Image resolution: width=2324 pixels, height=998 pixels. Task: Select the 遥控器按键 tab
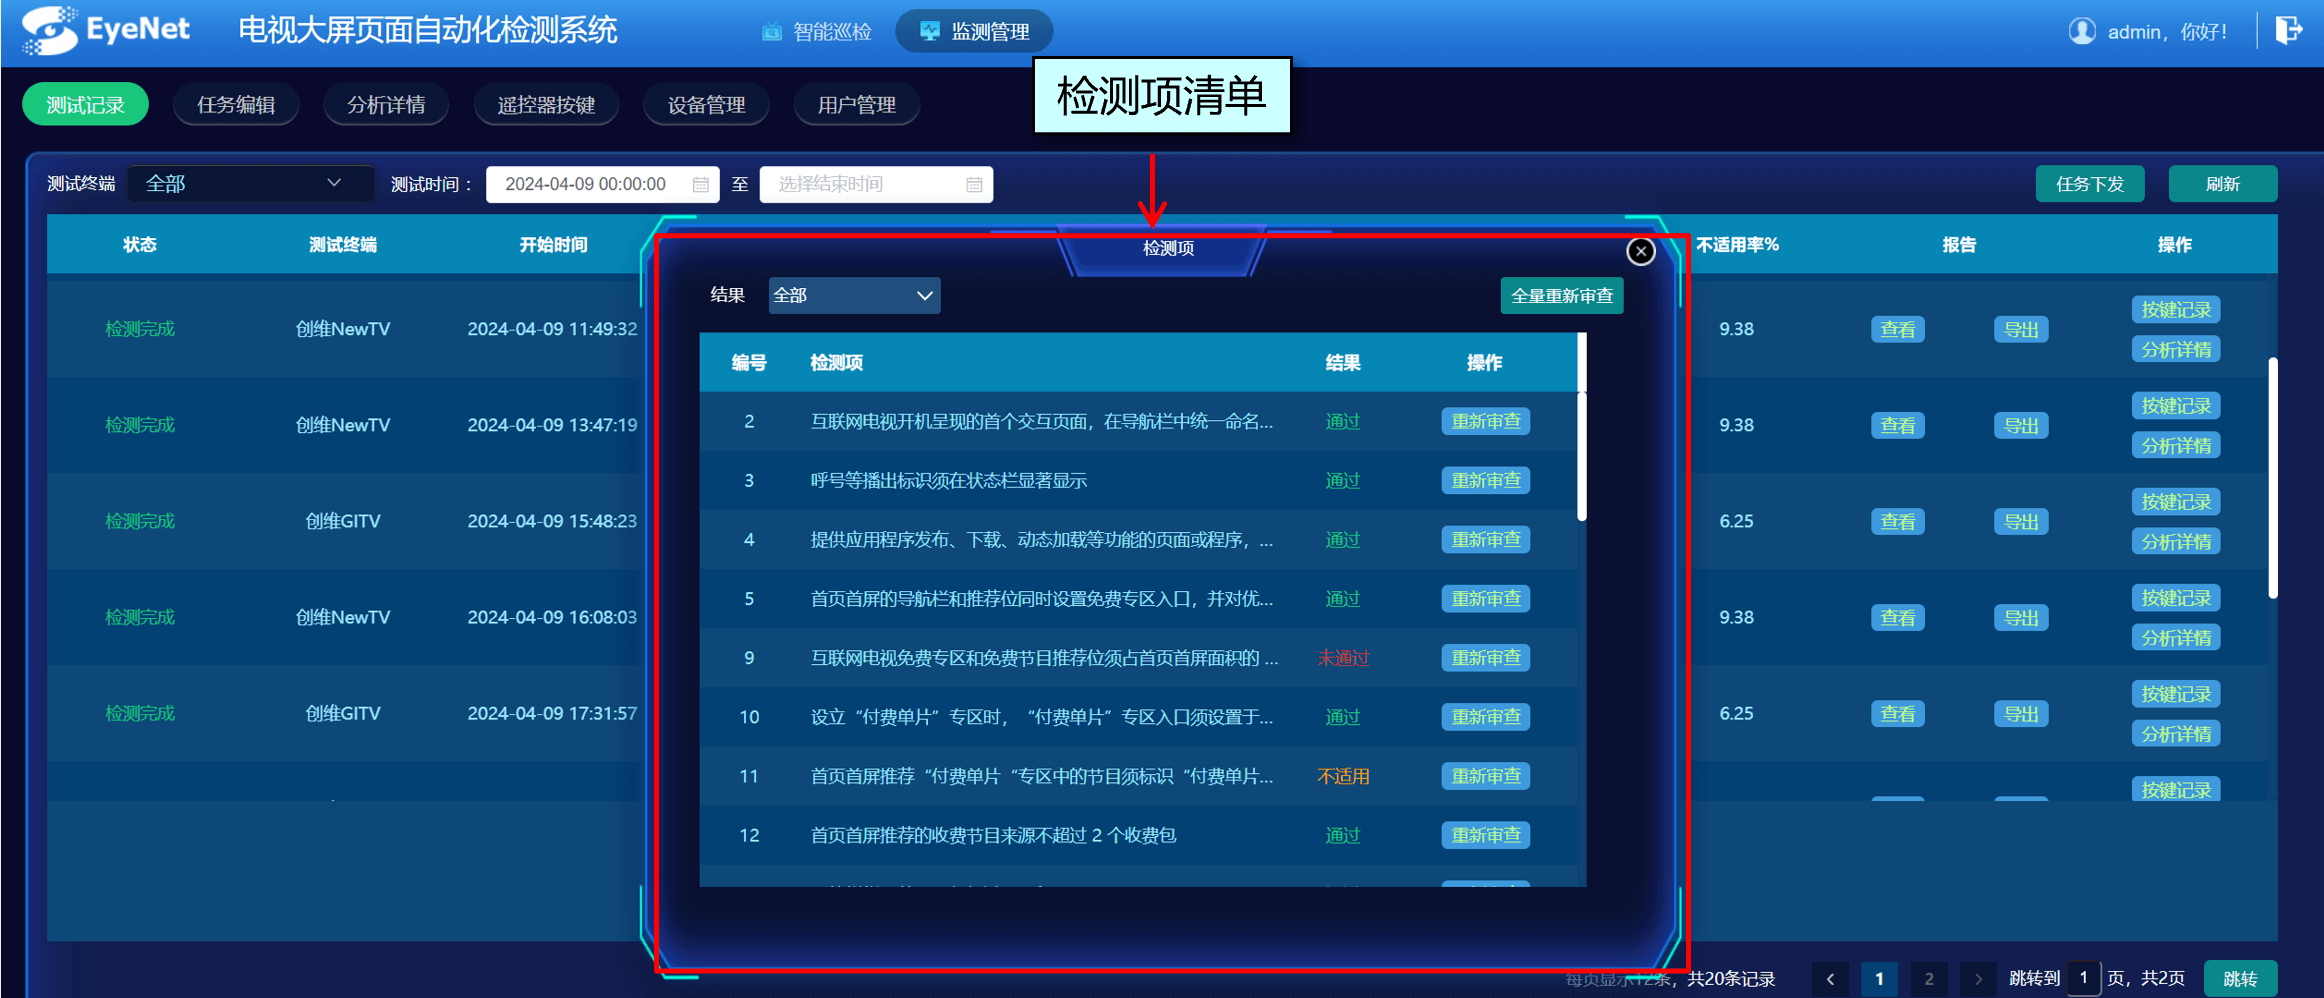(547, 104)
